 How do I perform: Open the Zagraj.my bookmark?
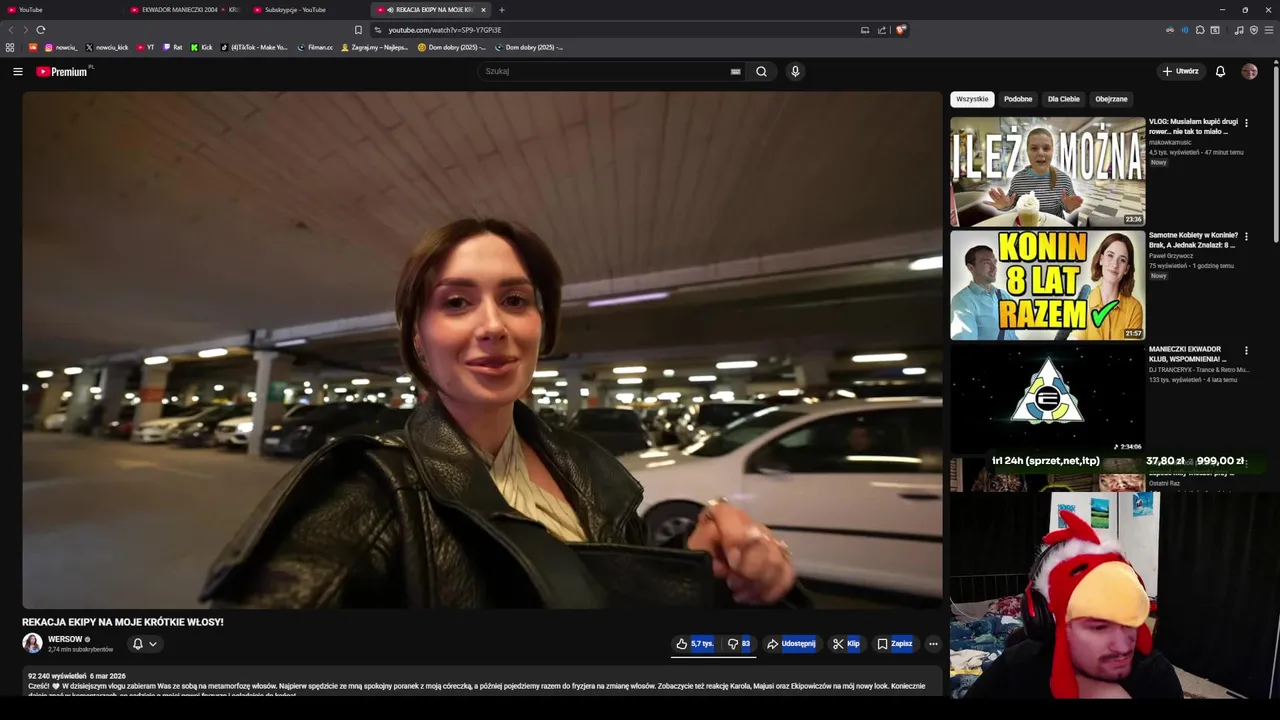[374, 47]
